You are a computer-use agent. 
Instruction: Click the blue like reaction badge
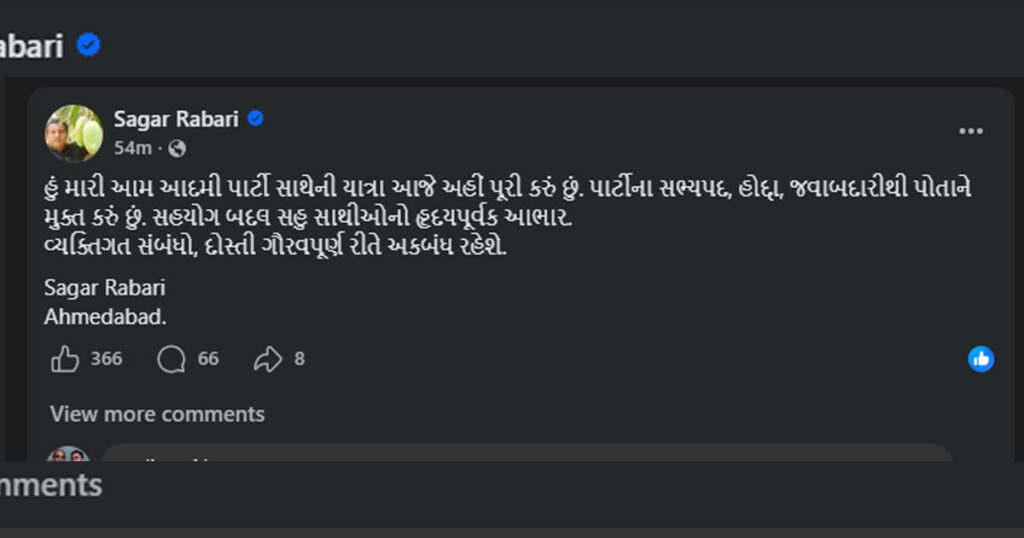point(981,359)
